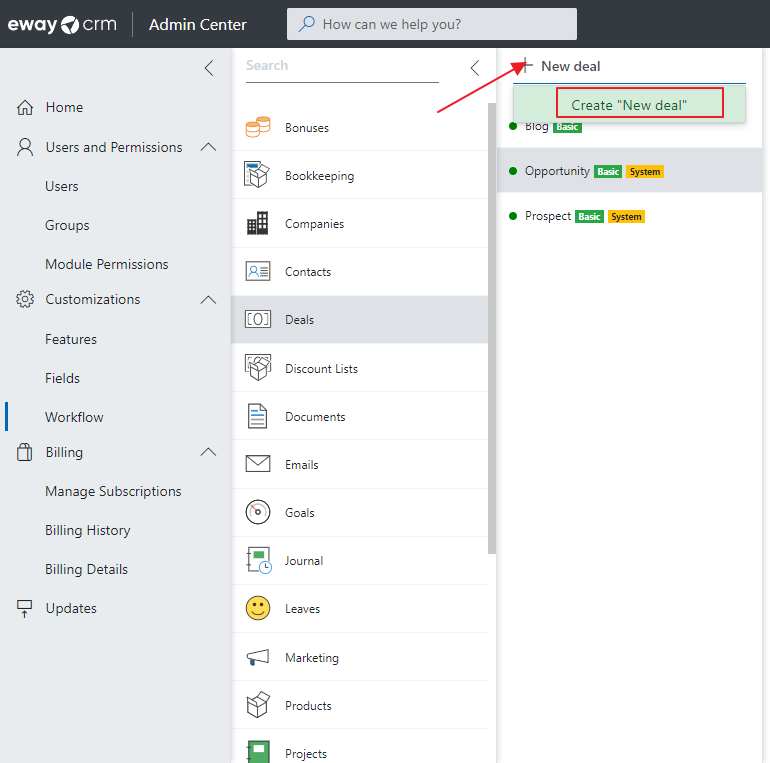Click the Discount Lists box icon
Screen dimensions: 770x763
pos(257,367)
